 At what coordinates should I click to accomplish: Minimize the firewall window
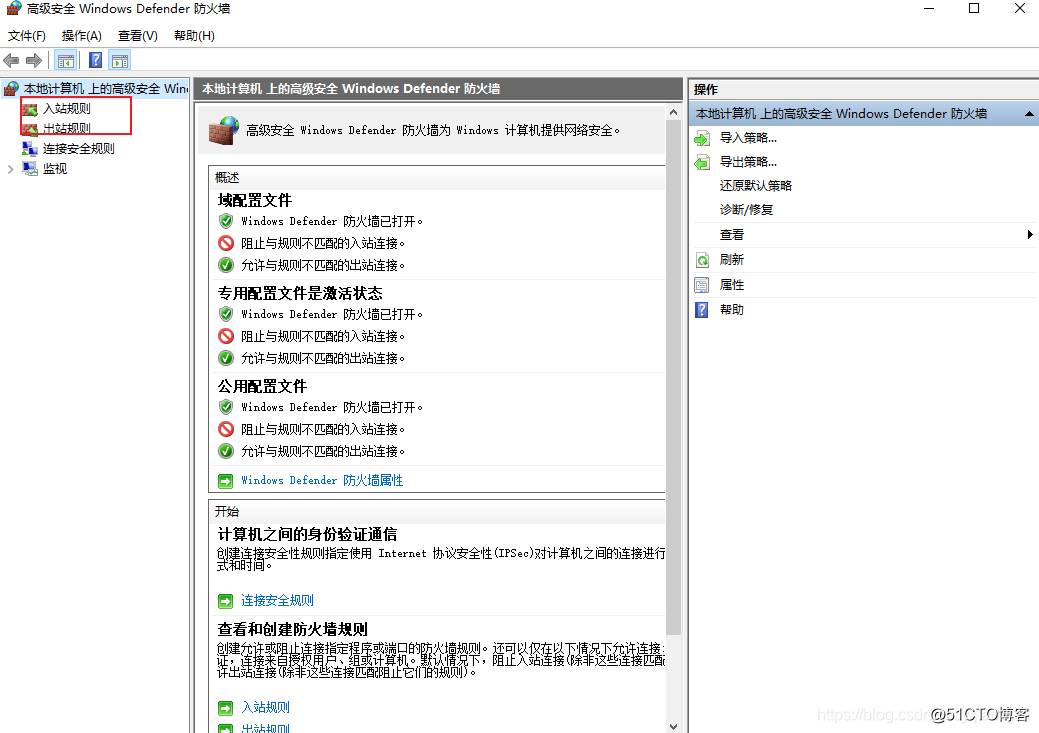[x=929, y=9]
